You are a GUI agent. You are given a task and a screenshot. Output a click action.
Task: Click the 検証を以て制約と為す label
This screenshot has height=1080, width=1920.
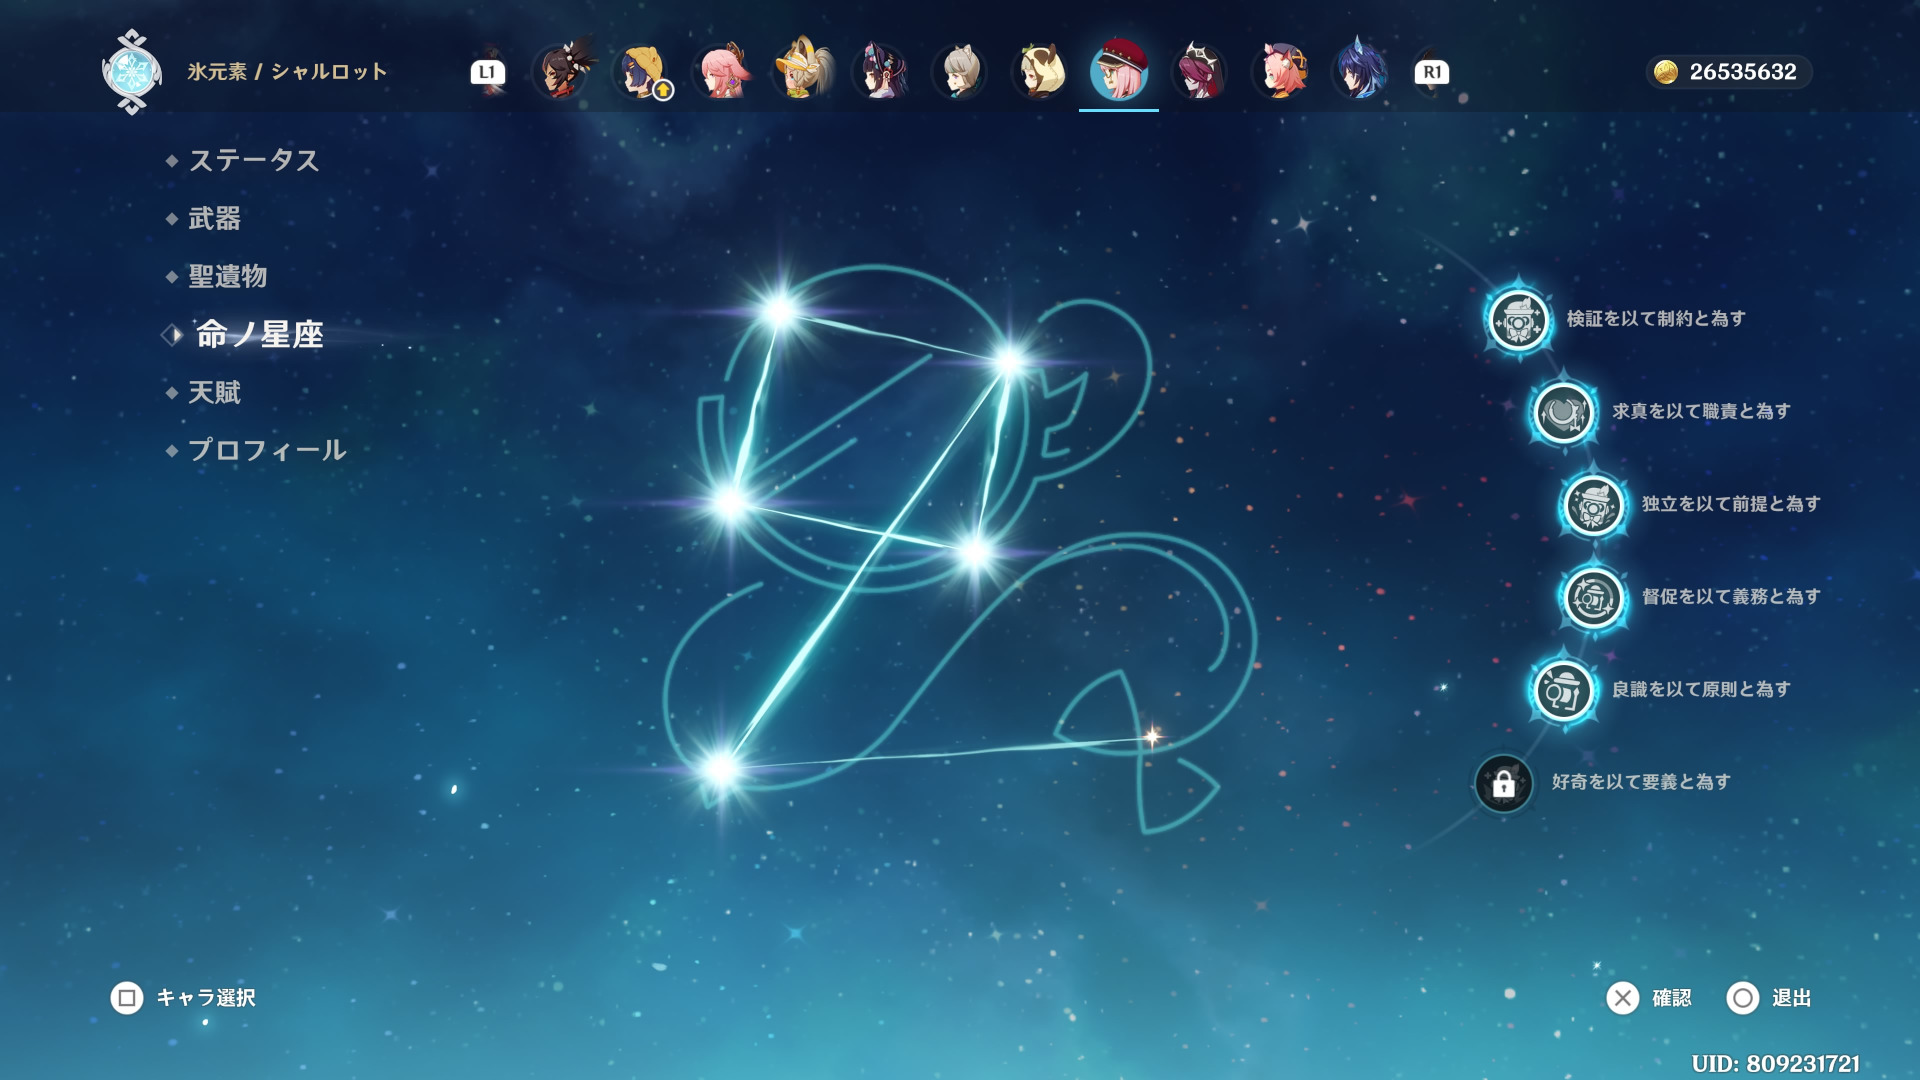coord(1656,318)
